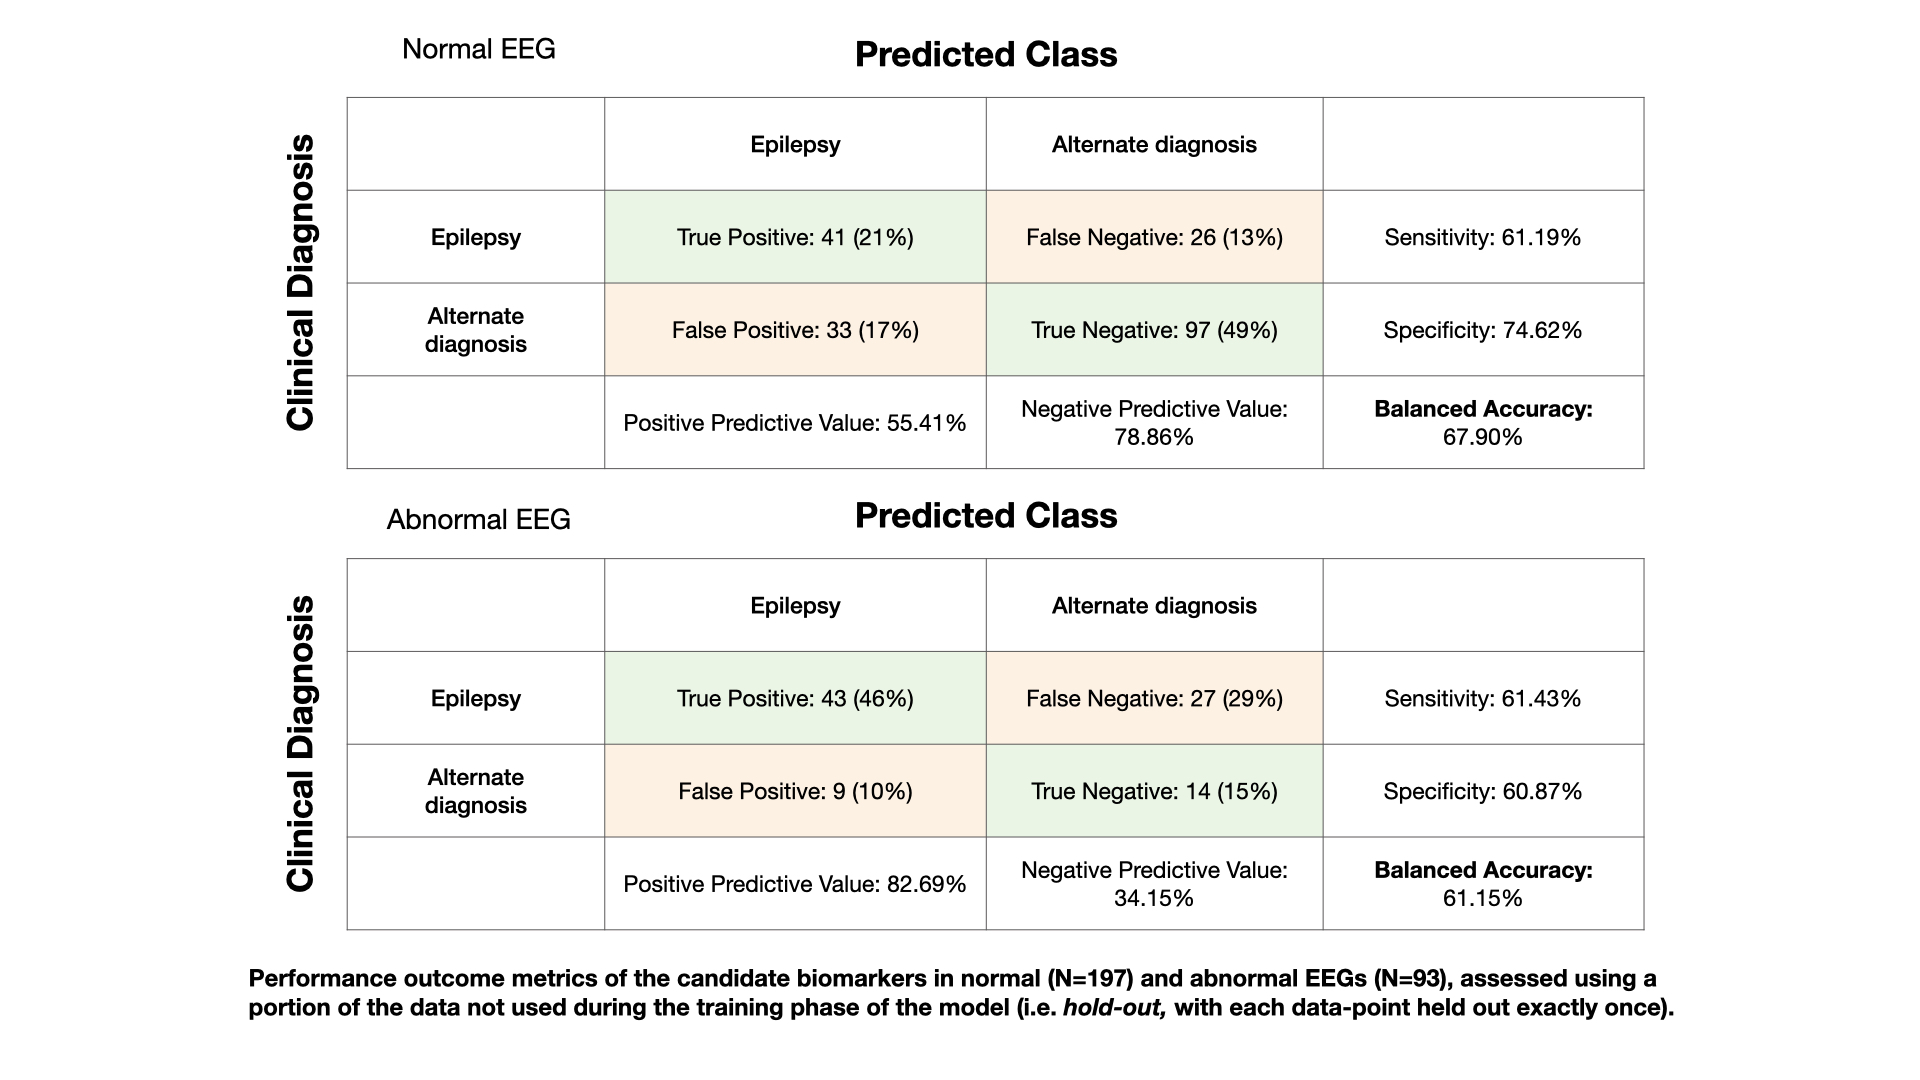Click the Normal EEG label

click(478, 49)
